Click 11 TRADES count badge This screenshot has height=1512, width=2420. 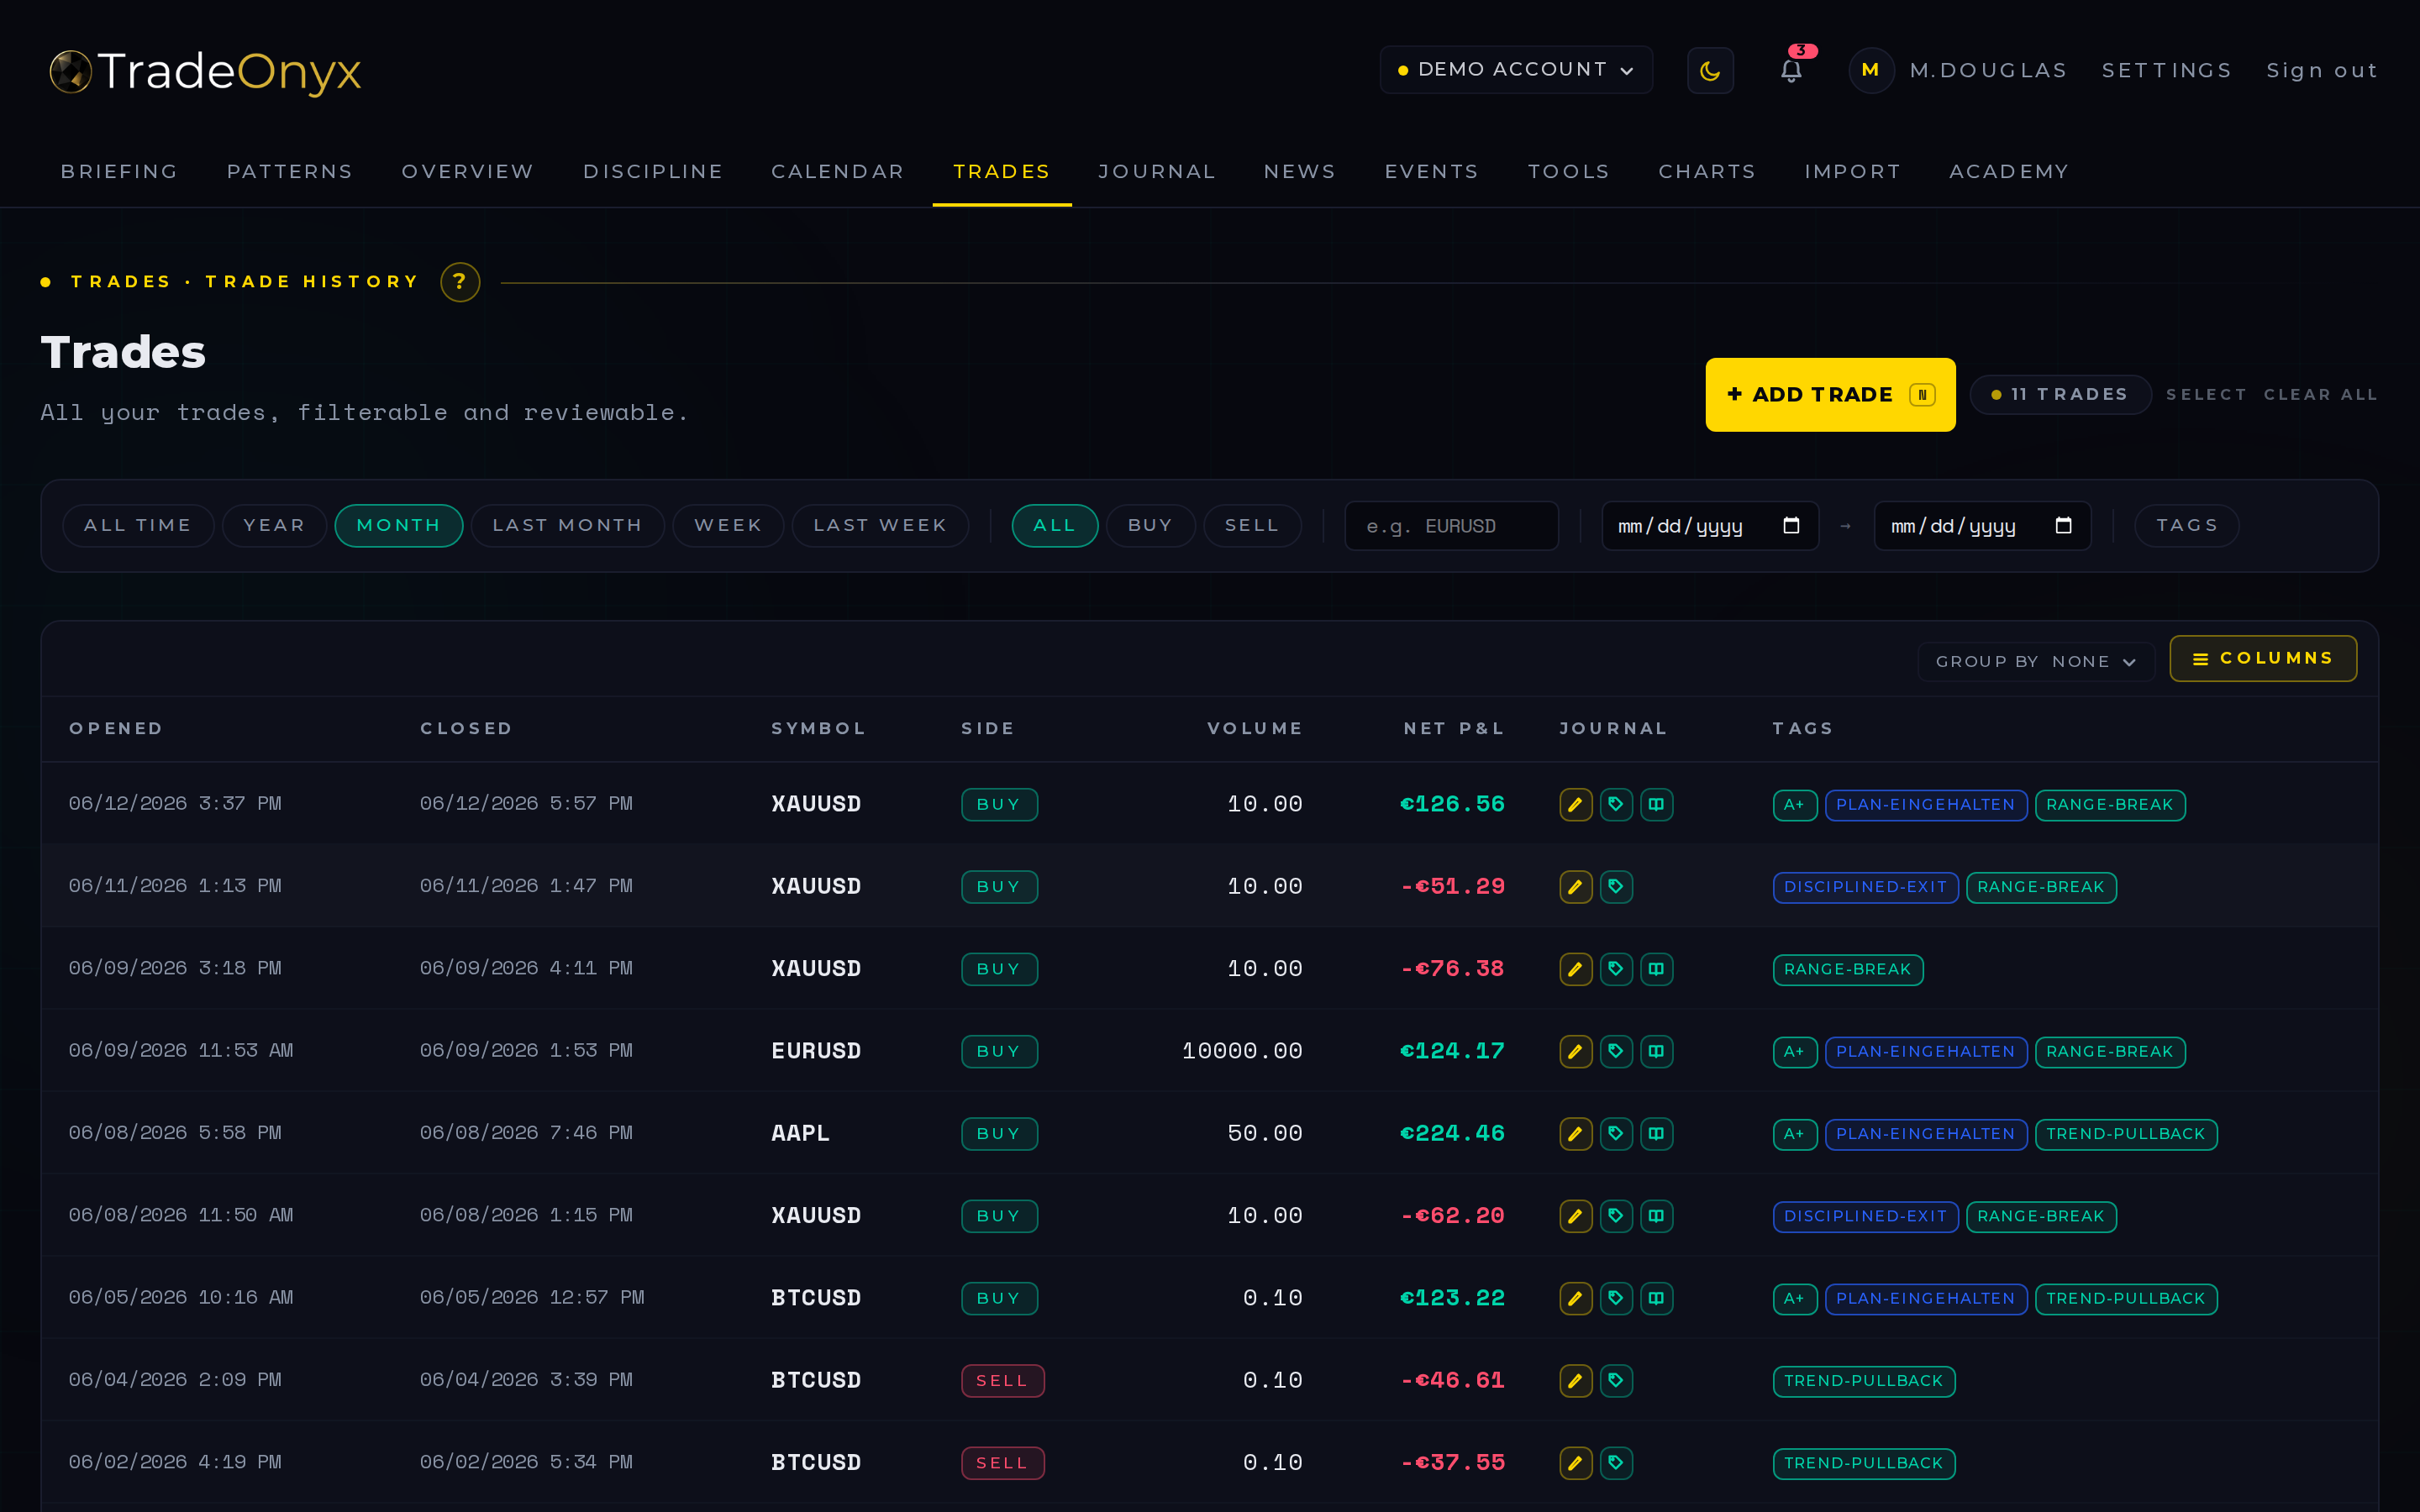pyautogui.click(x=2060, y=395)
